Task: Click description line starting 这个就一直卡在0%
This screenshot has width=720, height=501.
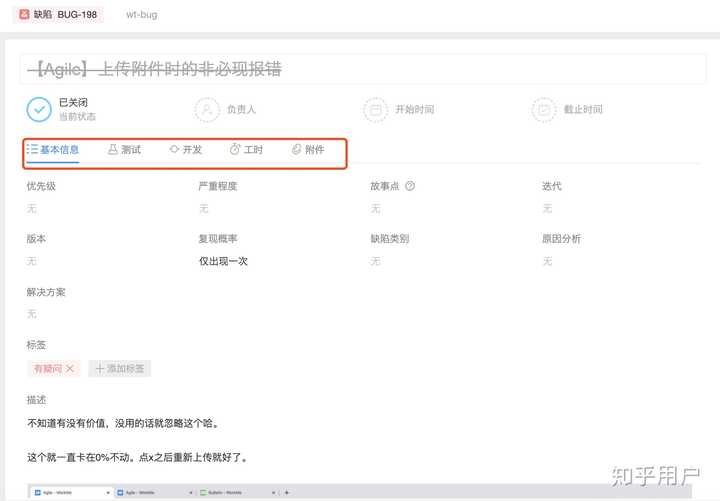Action: click(138, 457)
